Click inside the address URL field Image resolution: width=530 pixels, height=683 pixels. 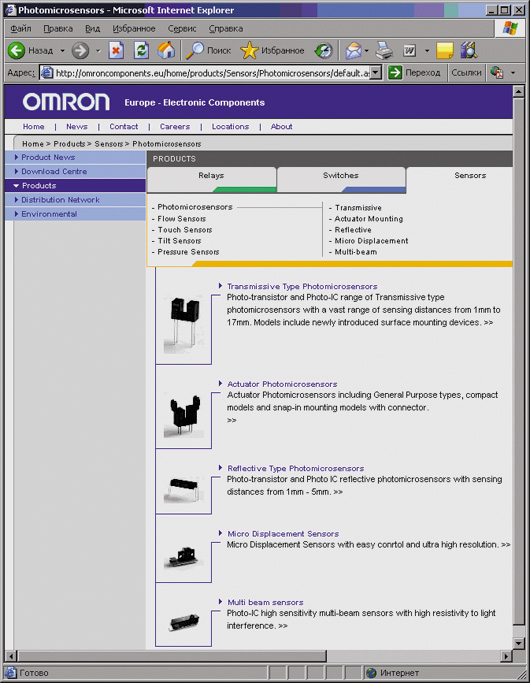[211, 73]
